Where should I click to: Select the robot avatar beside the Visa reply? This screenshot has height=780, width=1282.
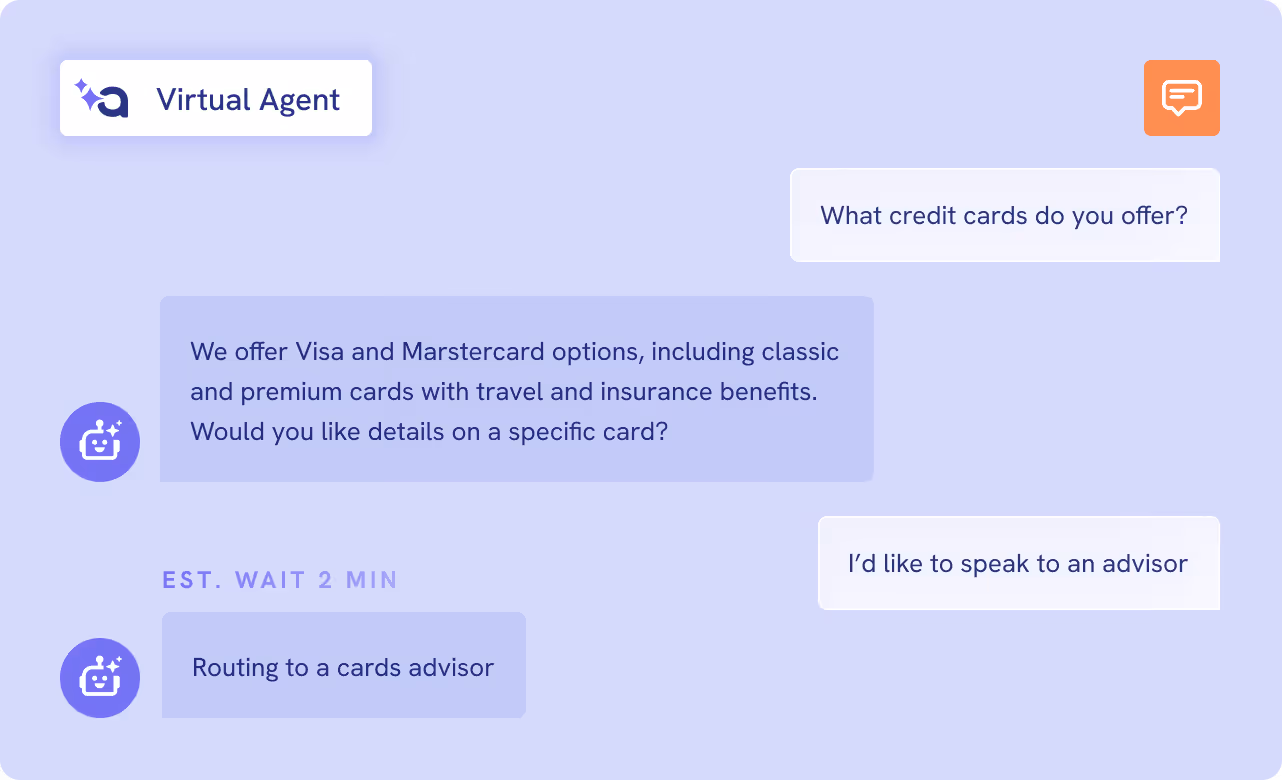point(100,442)
